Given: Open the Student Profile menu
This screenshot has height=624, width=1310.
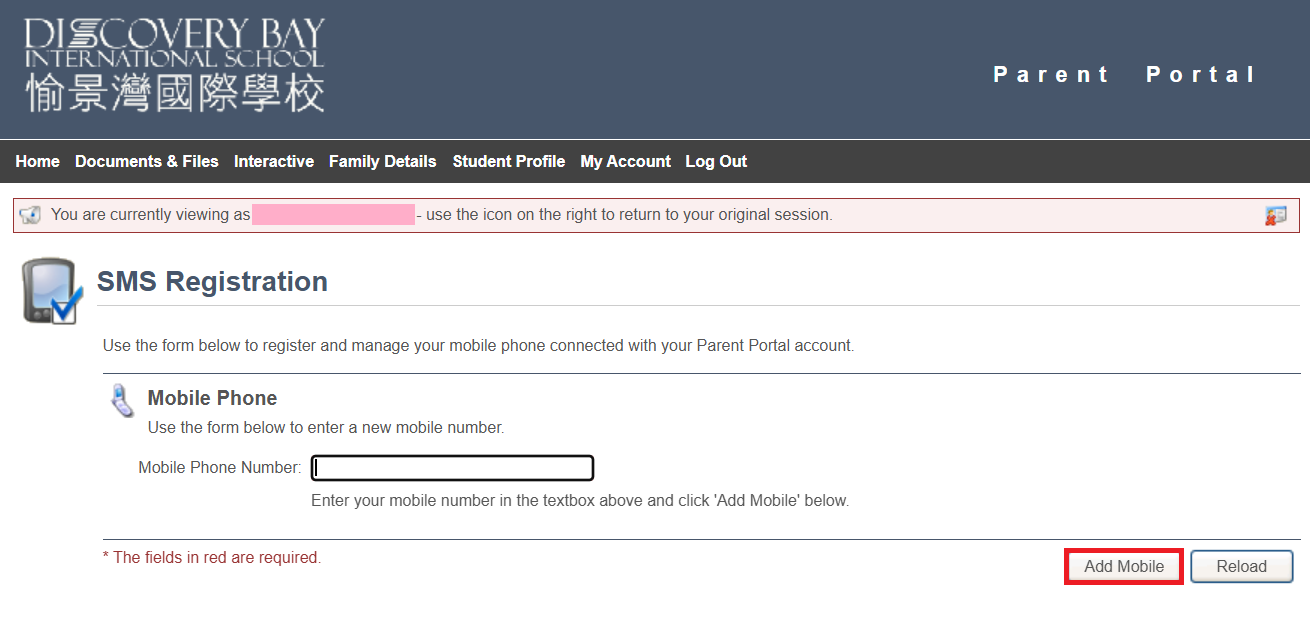Looking at the screenshot, I should coord(508,161).
